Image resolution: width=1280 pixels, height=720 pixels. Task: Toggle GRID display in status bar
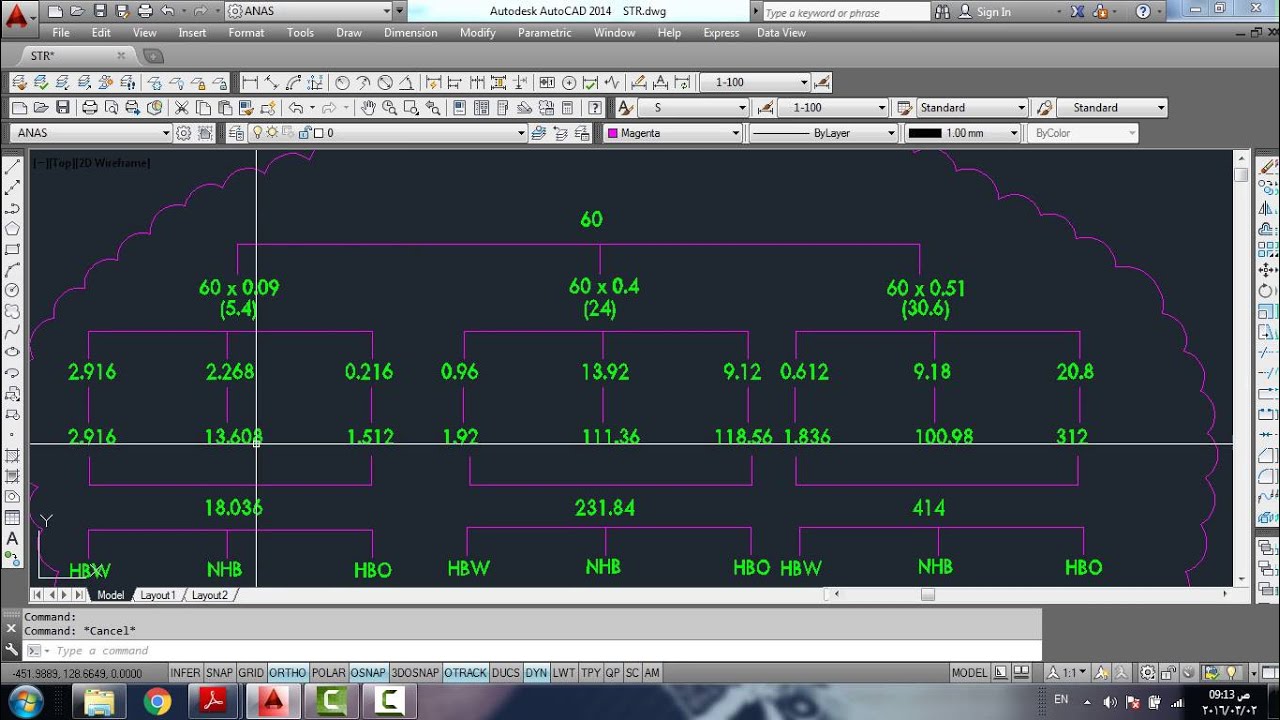point(251,673)
